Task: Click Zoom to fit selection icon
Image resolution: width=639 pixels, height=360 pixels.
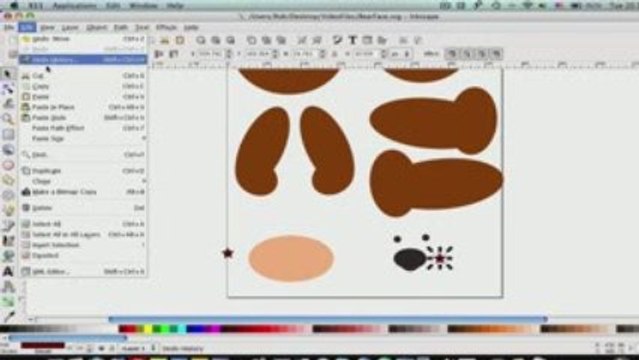Action: [200, 40]
